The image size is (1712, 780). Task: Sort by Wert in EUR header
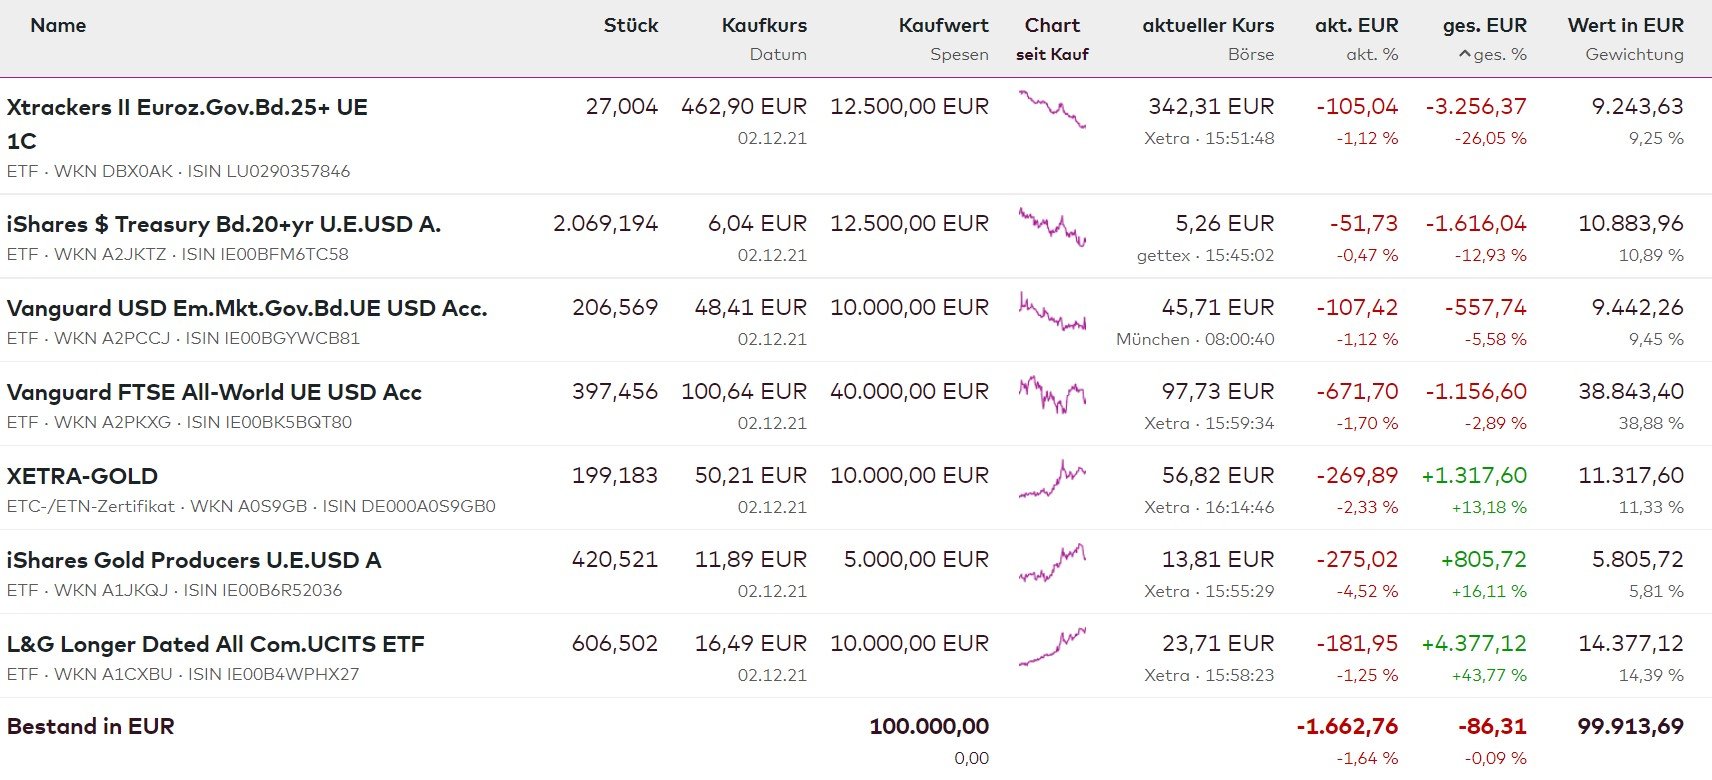point(1625,25)
